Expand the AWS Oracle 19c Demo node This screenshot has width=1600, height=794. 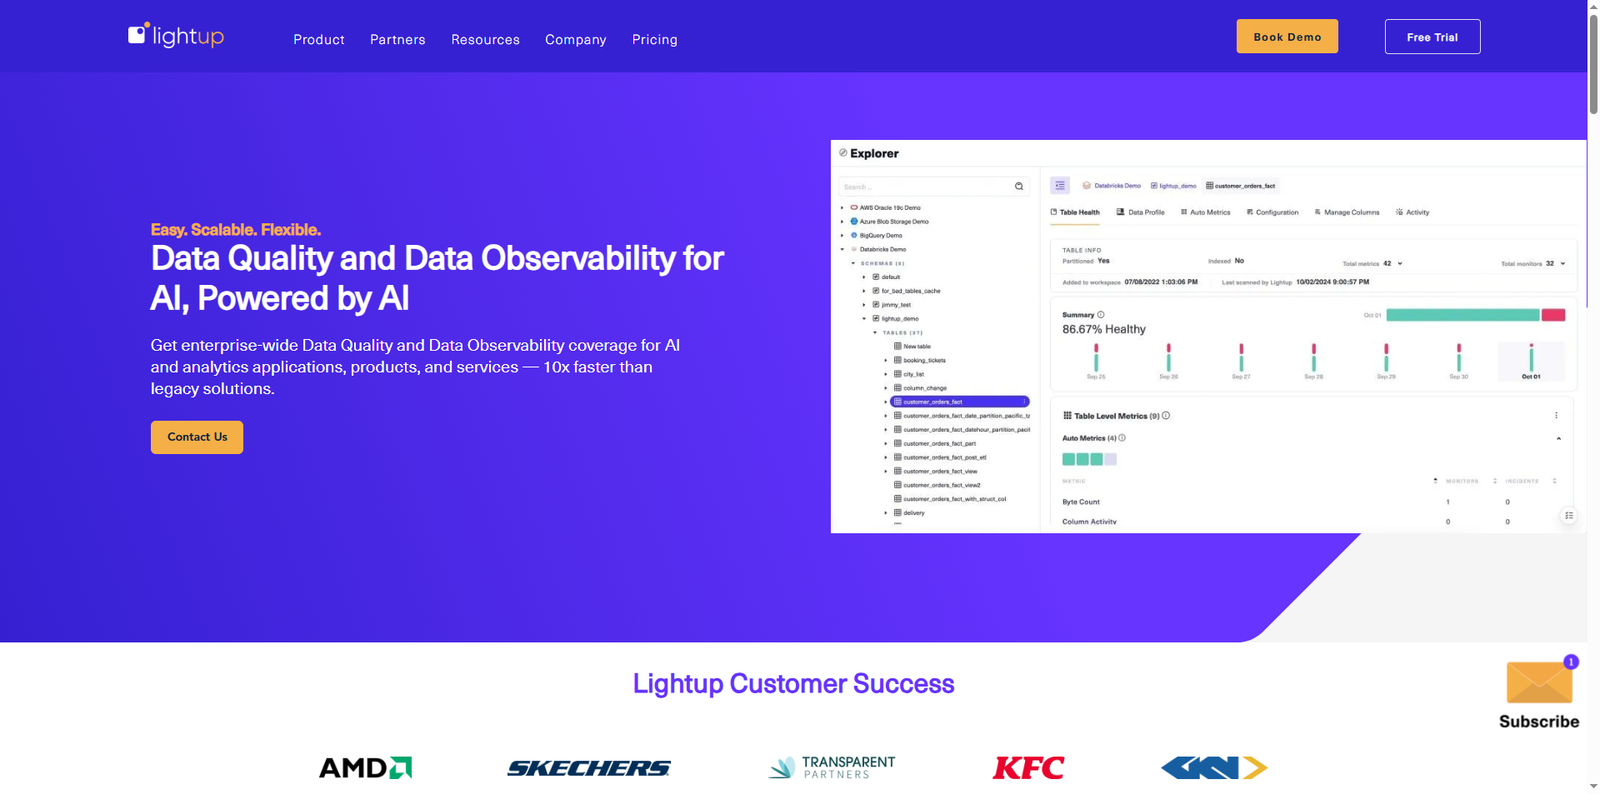coord(842,208)
